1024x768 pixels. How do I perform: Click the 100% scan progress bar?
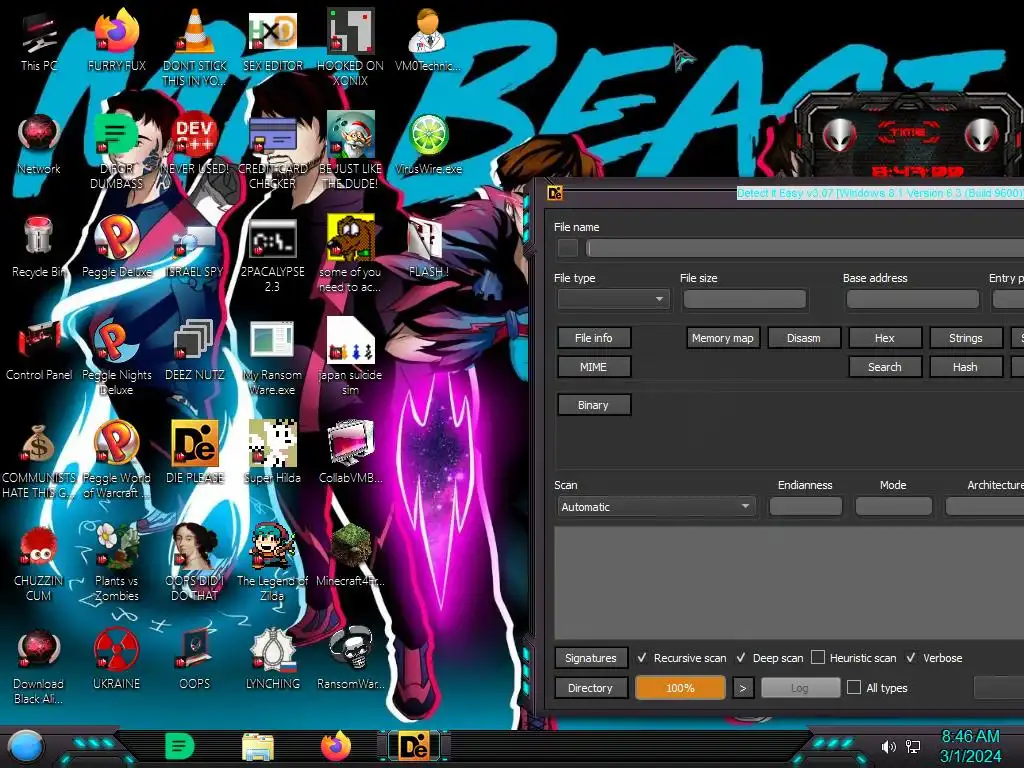click(x=680, y=688)
